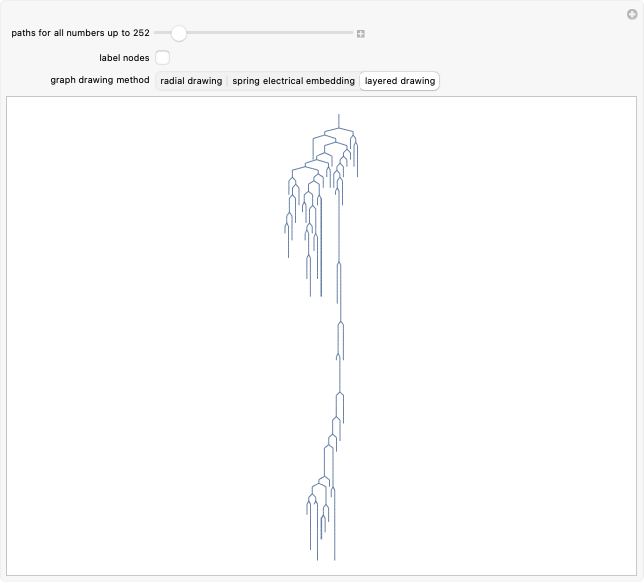Click the slider thumb for number paths
644x583 pixels.
click(x=179, y=33)
